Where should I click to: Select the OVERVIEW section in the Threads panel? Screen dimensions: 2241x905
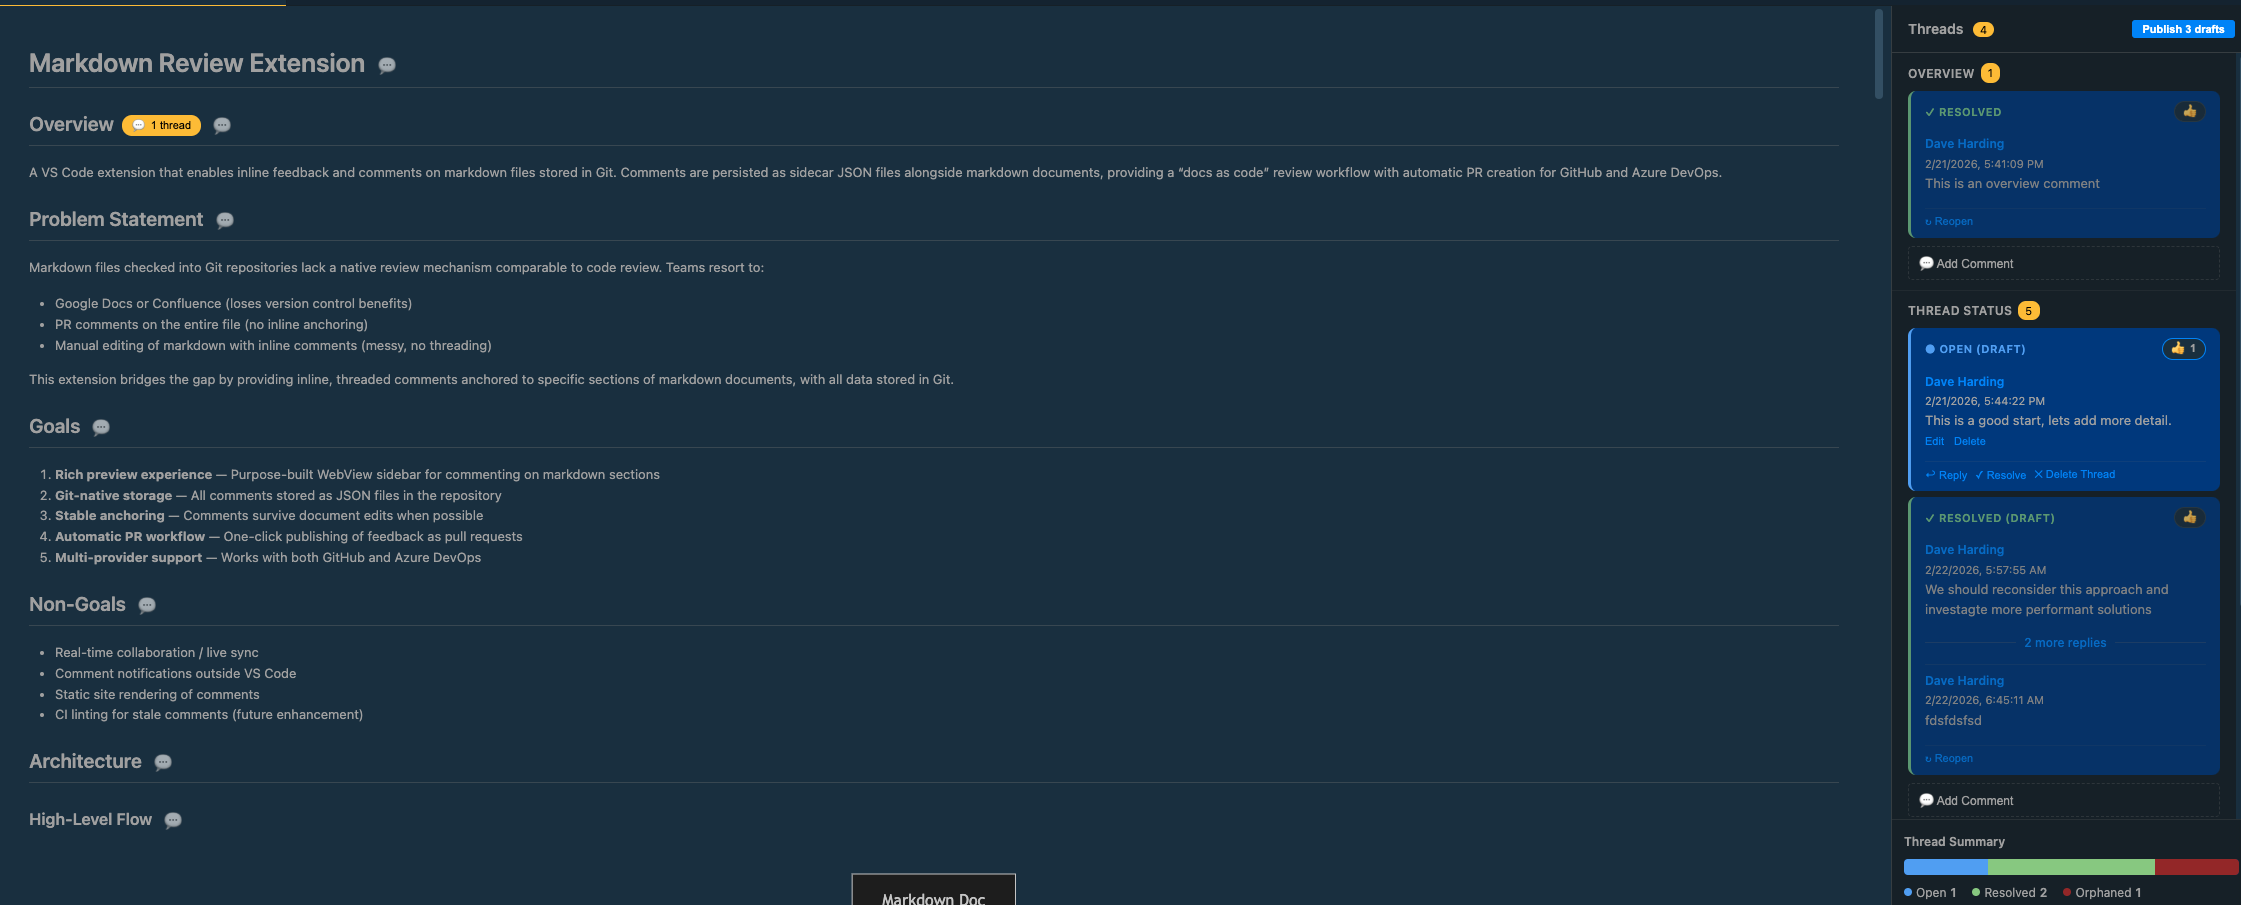coord(1941,73)
